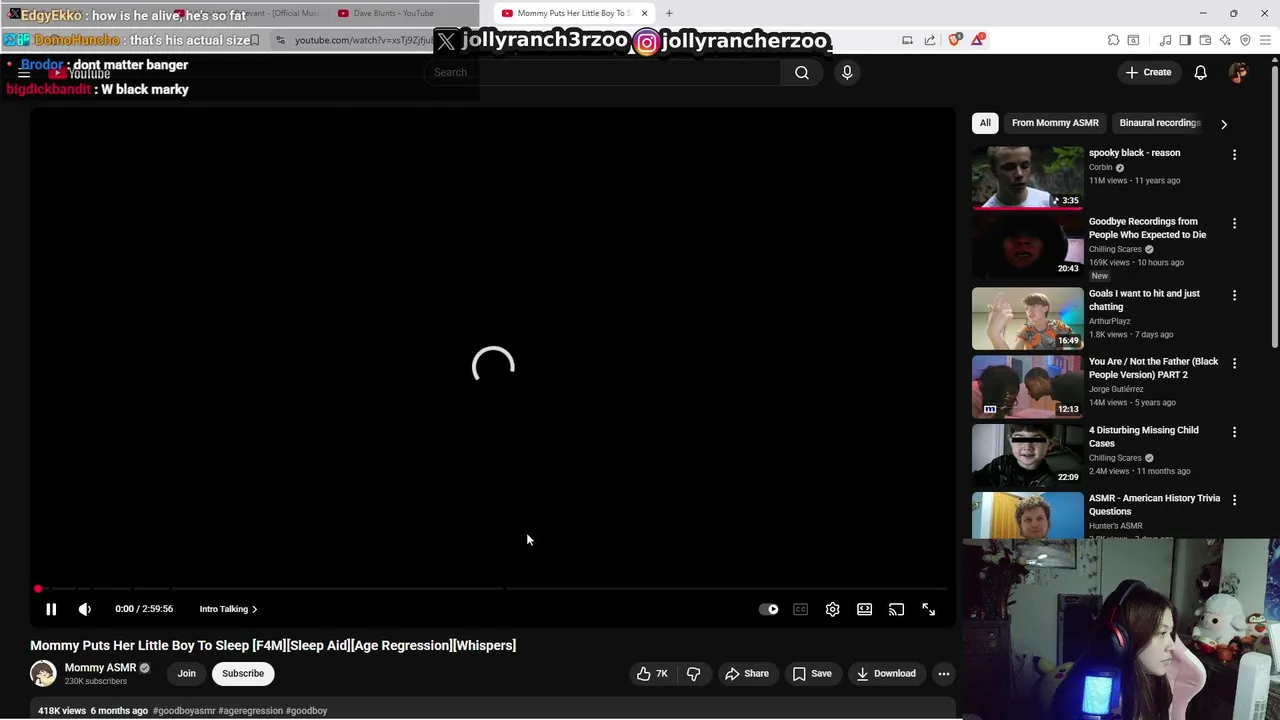Cast the video to a TV

(x=897, y=609)
